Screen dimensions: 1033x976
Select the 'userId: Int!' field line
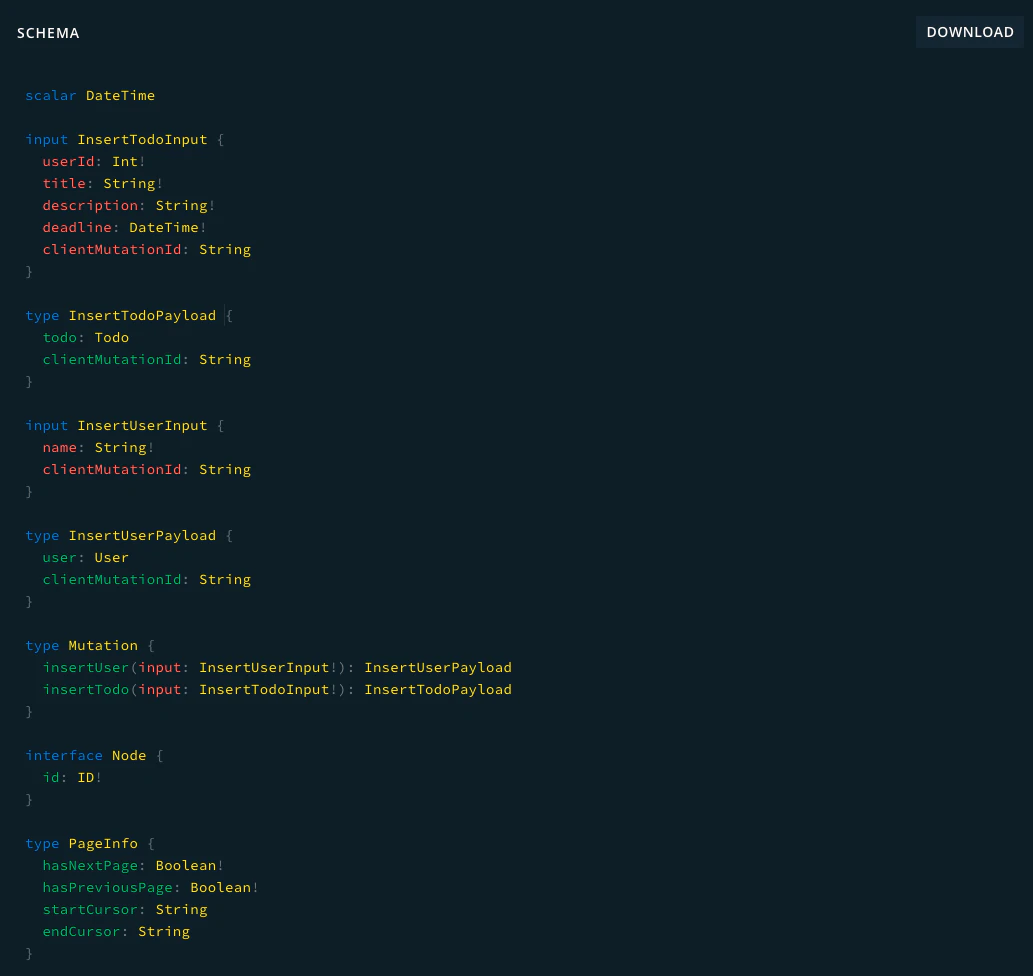point(94,161)
